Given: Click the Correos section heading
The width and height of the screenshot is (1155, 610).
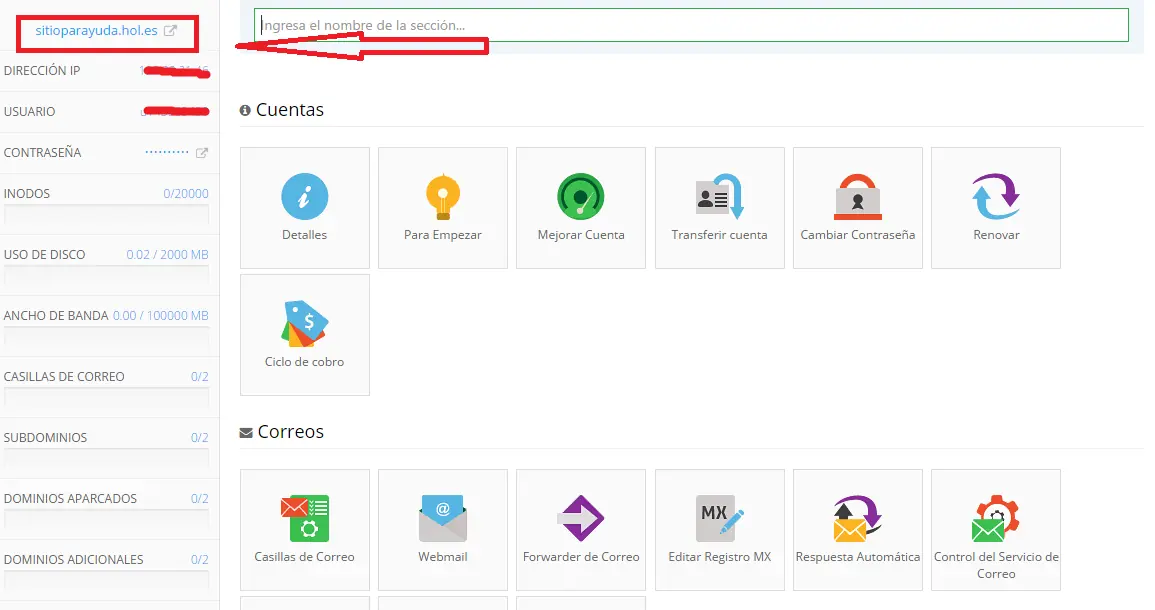Looking at the screenshot, I should point(290,432).
